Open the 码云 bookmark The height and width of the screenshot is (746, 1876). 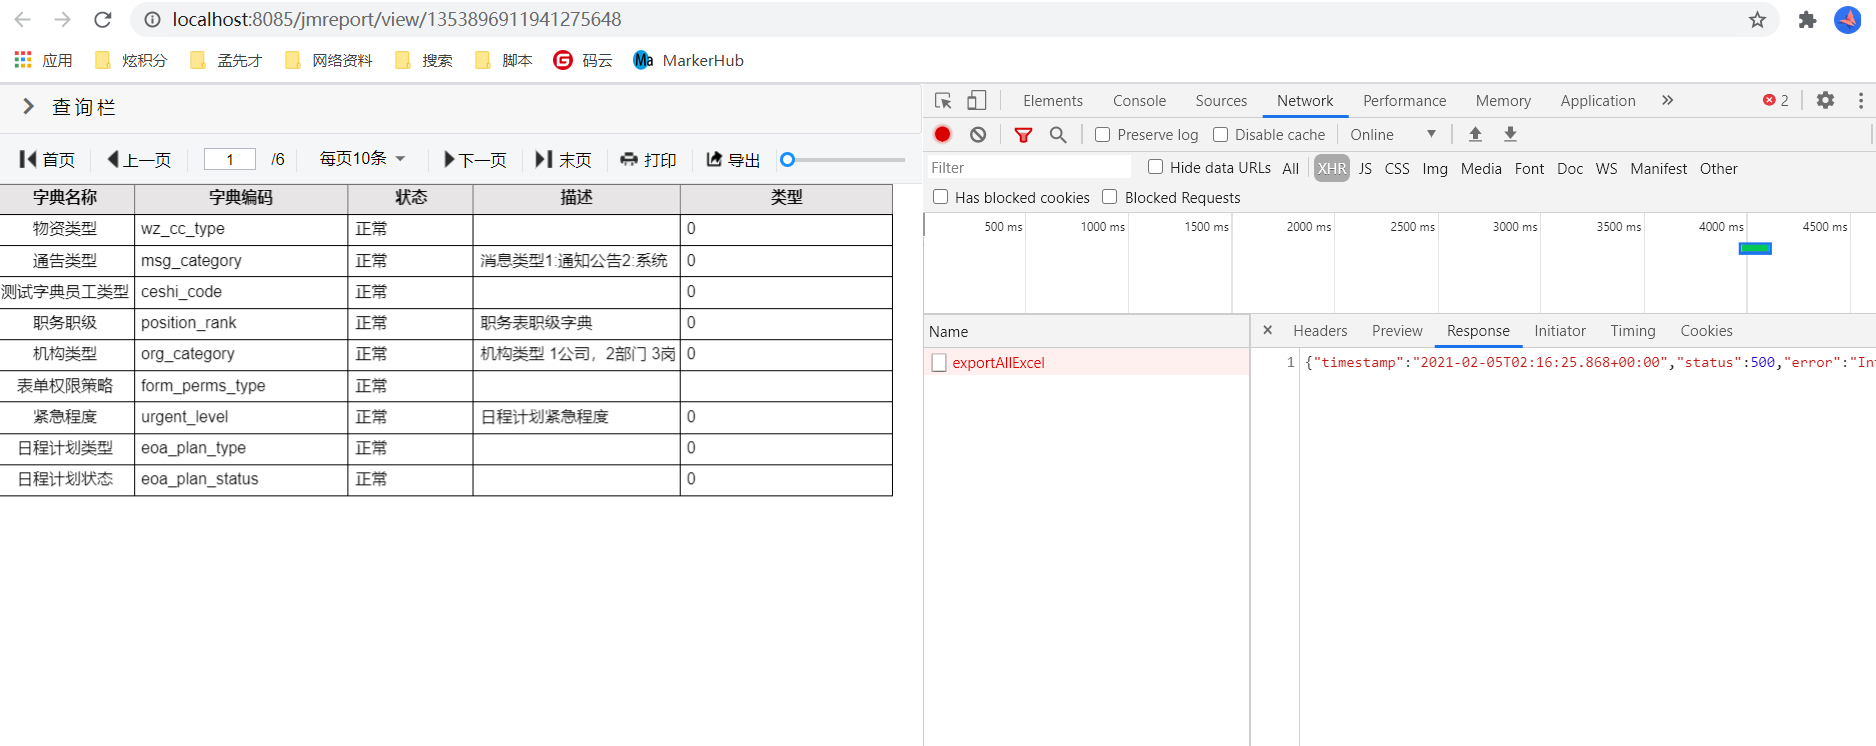pos(583,61)
